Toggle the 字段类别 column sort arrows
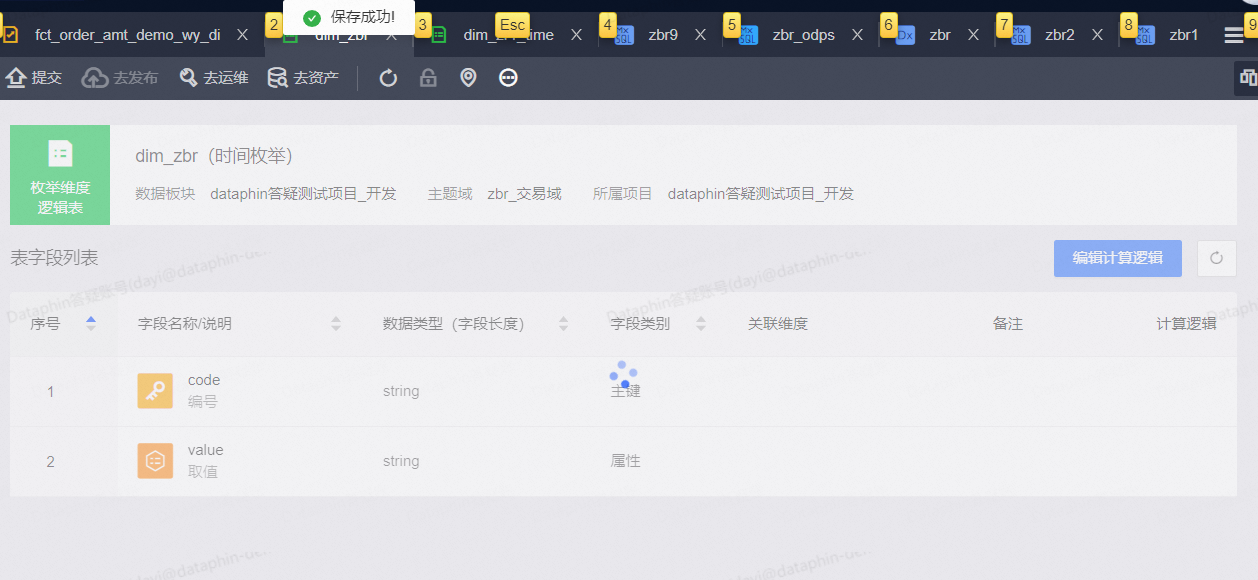 tap(700, 323)
